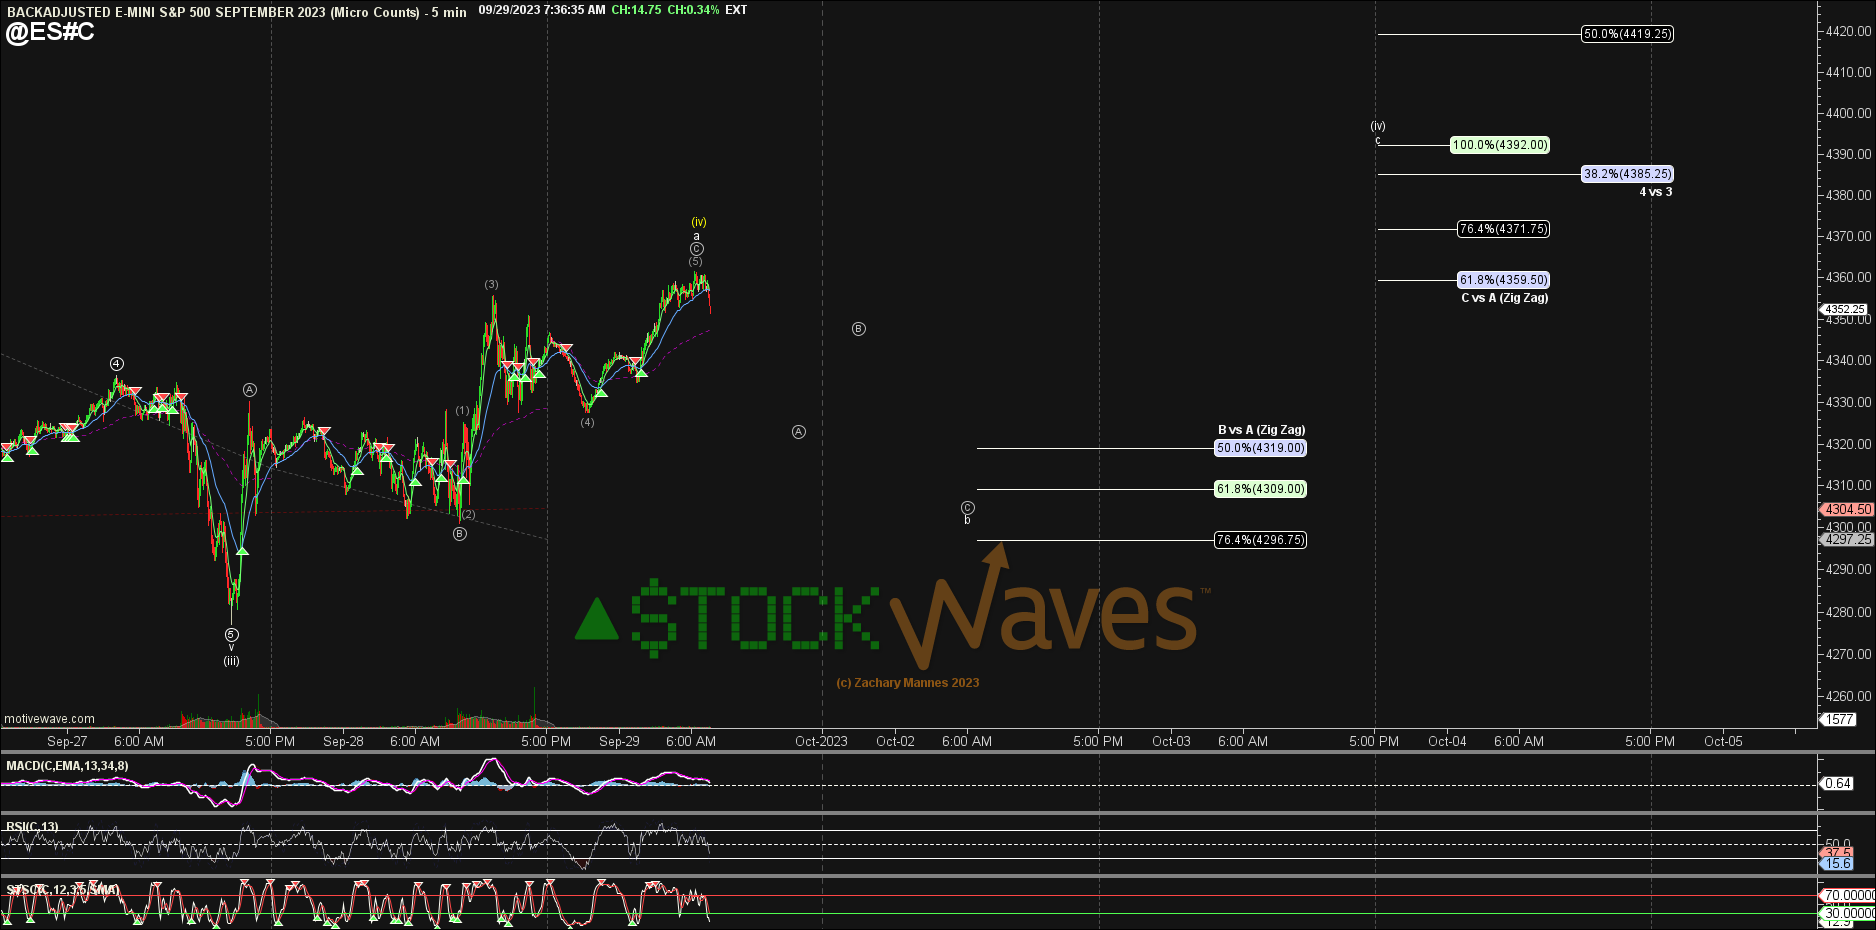Select the 50.0%(4419.25) Fibonacci label
Viewport: 1876px width, 930px height.
1627,34
